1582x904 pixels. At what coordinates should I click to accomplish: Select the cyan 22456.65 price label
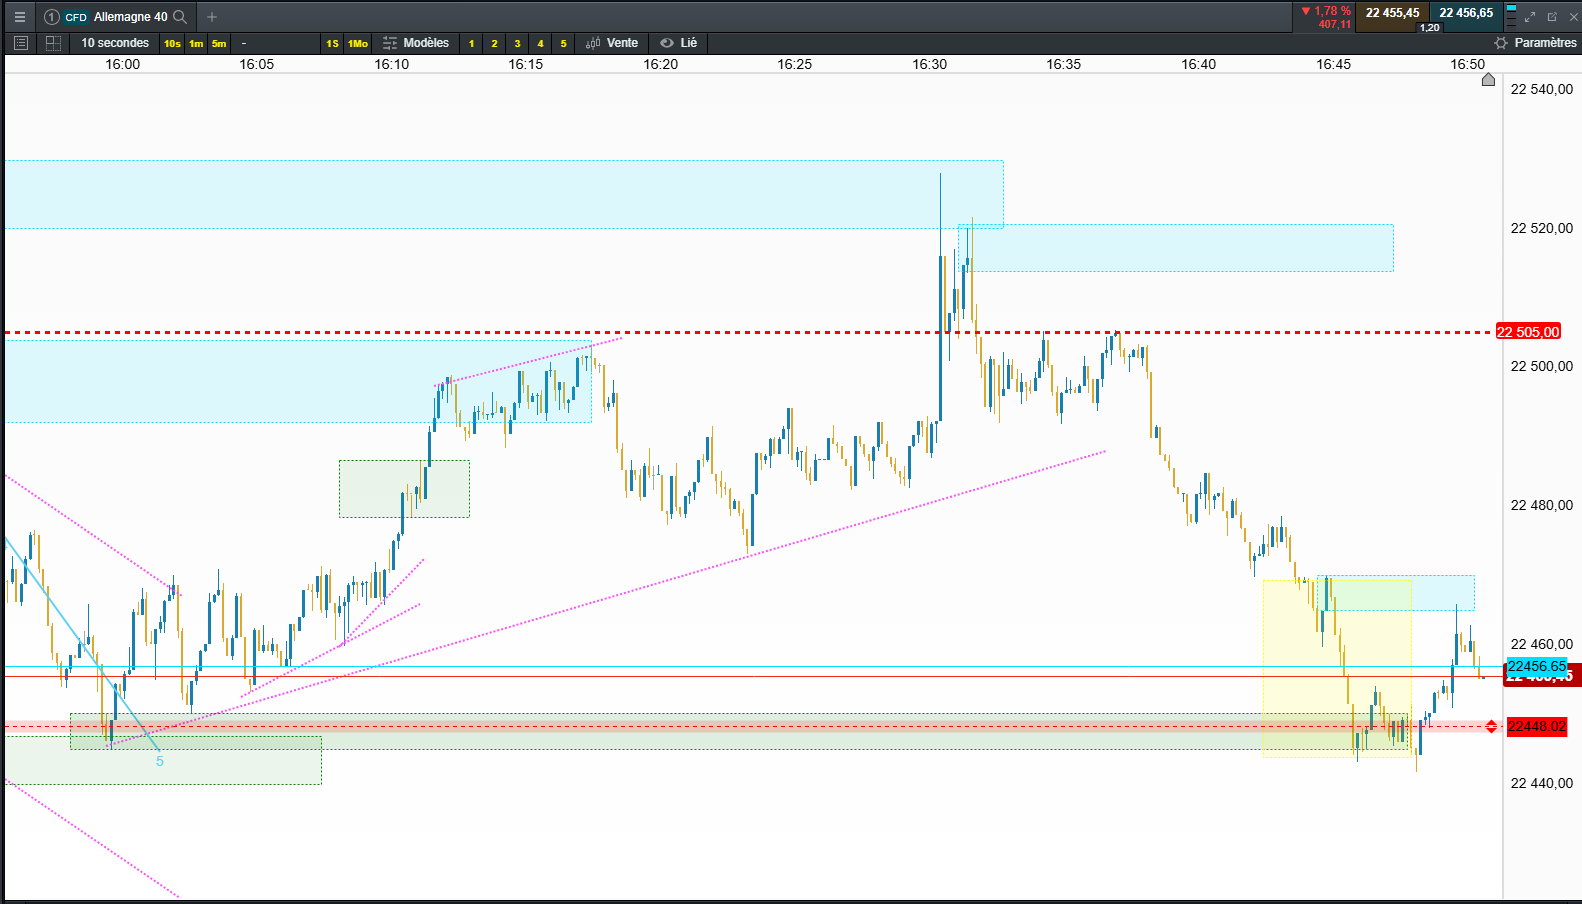click(1537, 666)
